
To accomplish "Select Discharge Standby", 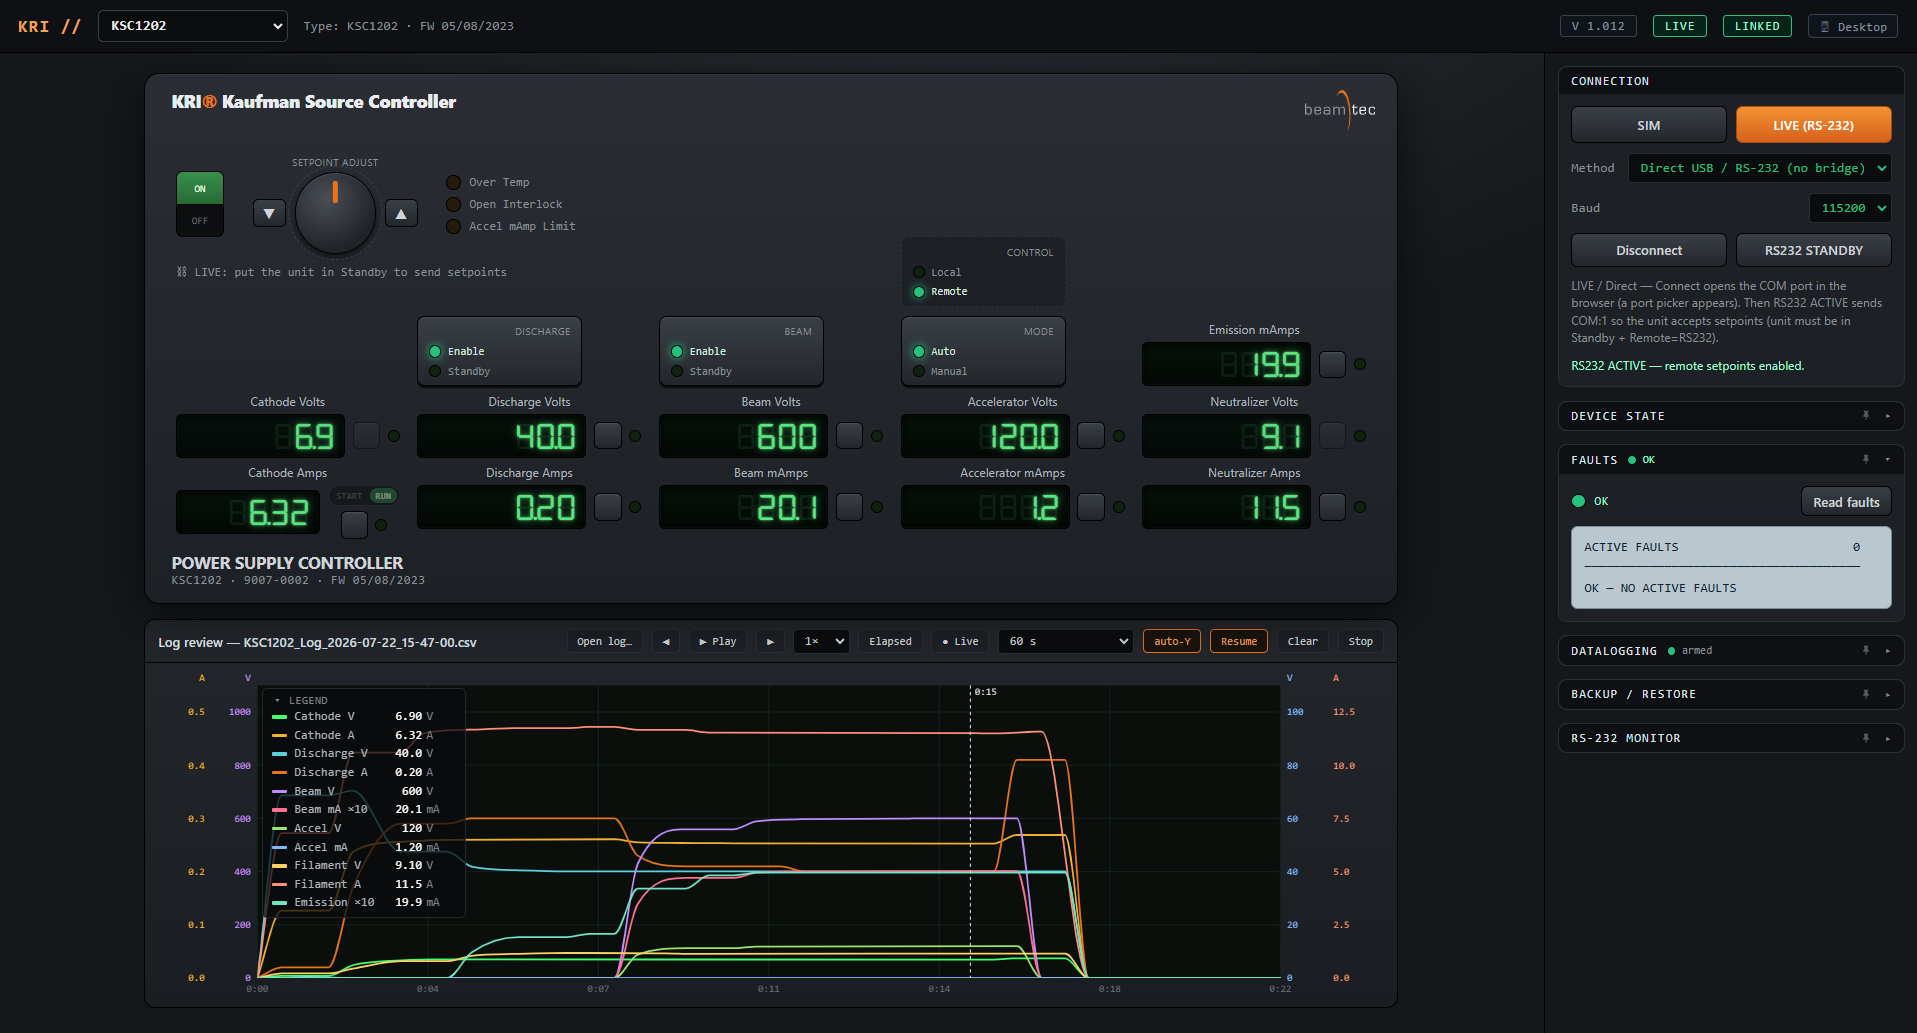I will click(x=459, y=372).
